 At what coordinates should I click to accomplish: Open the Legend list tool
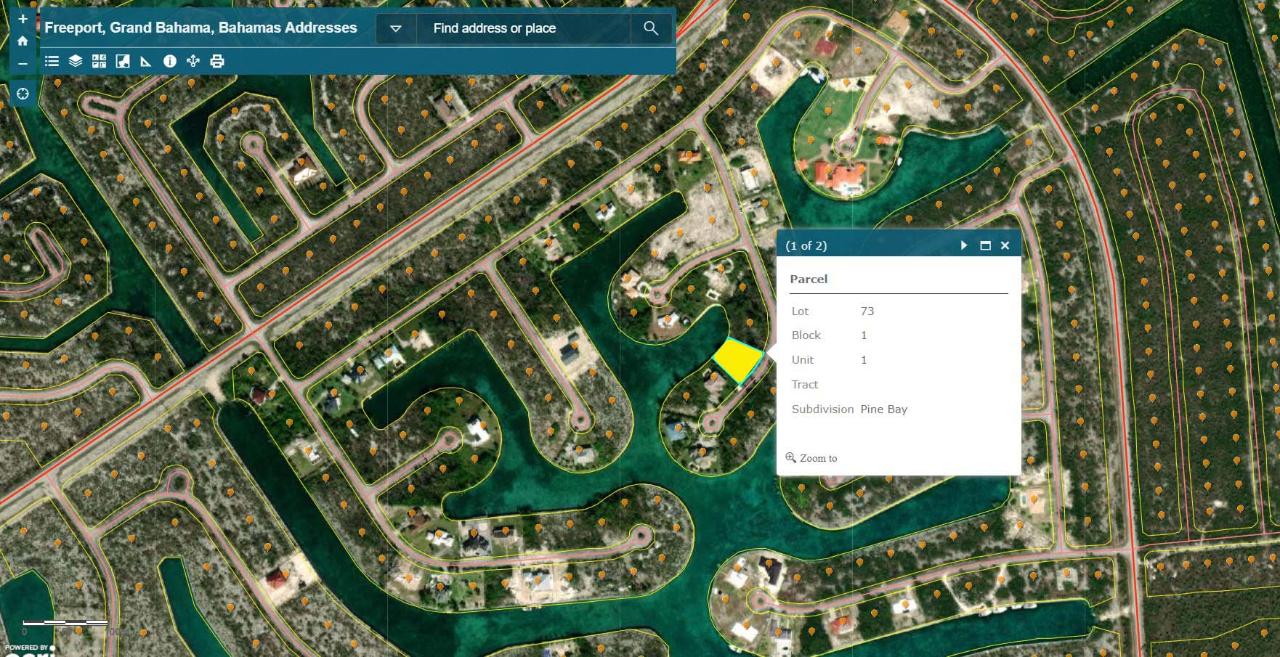[52, 61]
